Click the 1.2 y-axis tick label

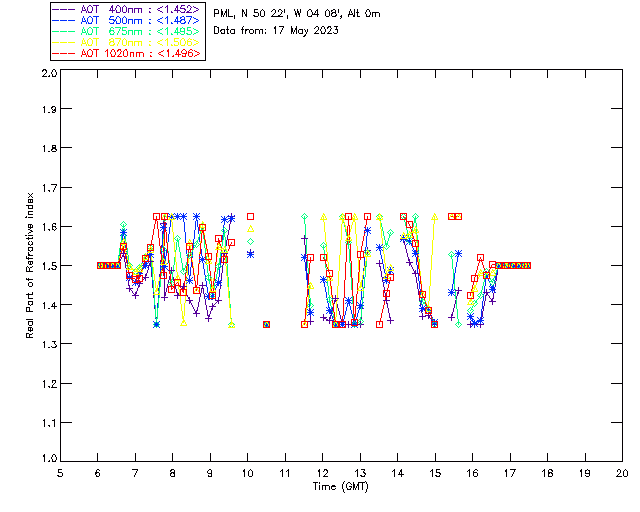[x=49, y=384]
